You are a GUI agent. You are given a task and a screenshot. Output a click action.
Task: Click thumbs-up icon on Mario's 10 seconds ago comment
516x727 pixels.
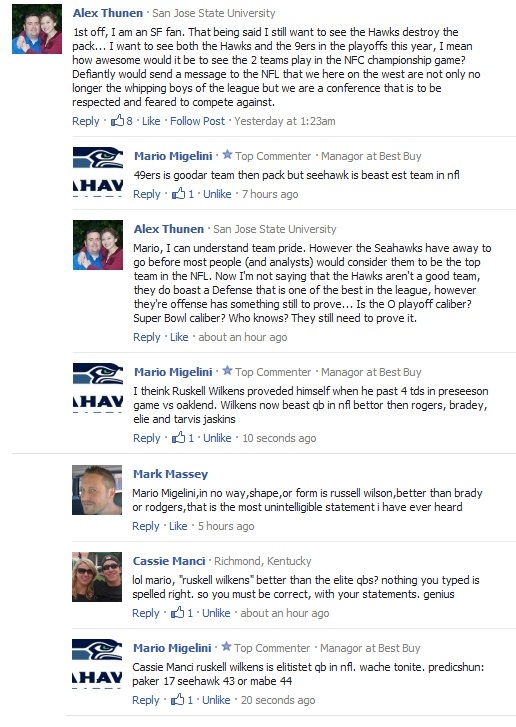(178, 438)
